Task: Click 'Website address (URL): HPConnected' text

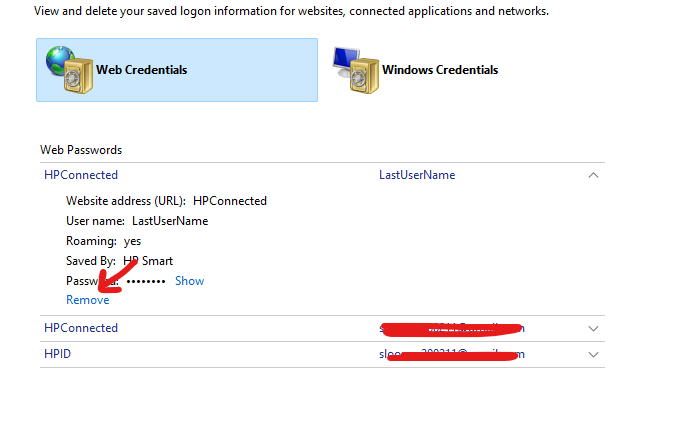Action: point(166,201)
